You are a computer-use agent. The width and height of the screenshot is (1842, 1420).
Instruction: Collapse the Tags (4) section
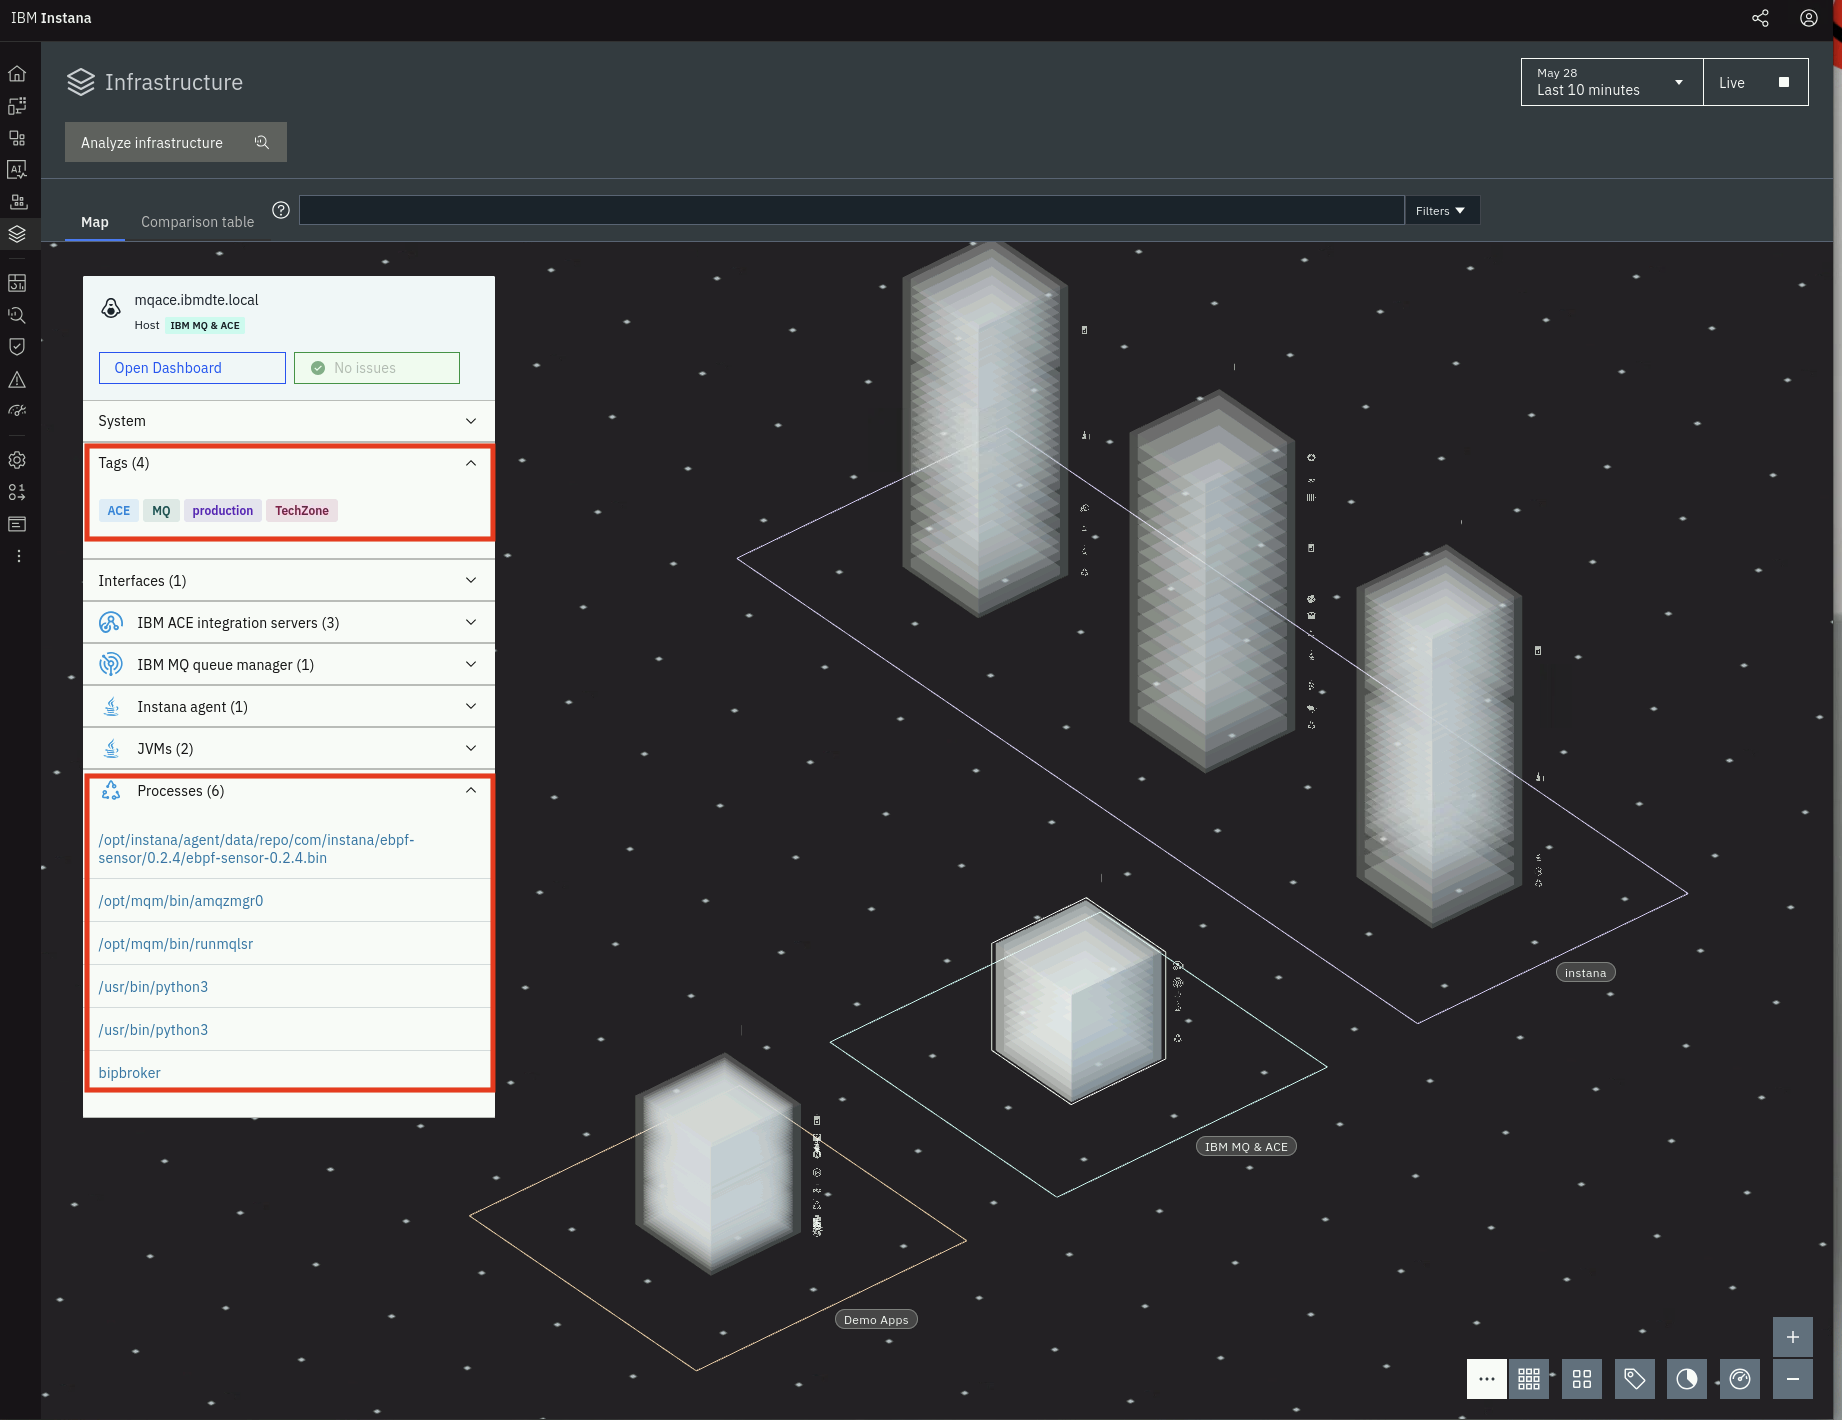coord(289,463)
